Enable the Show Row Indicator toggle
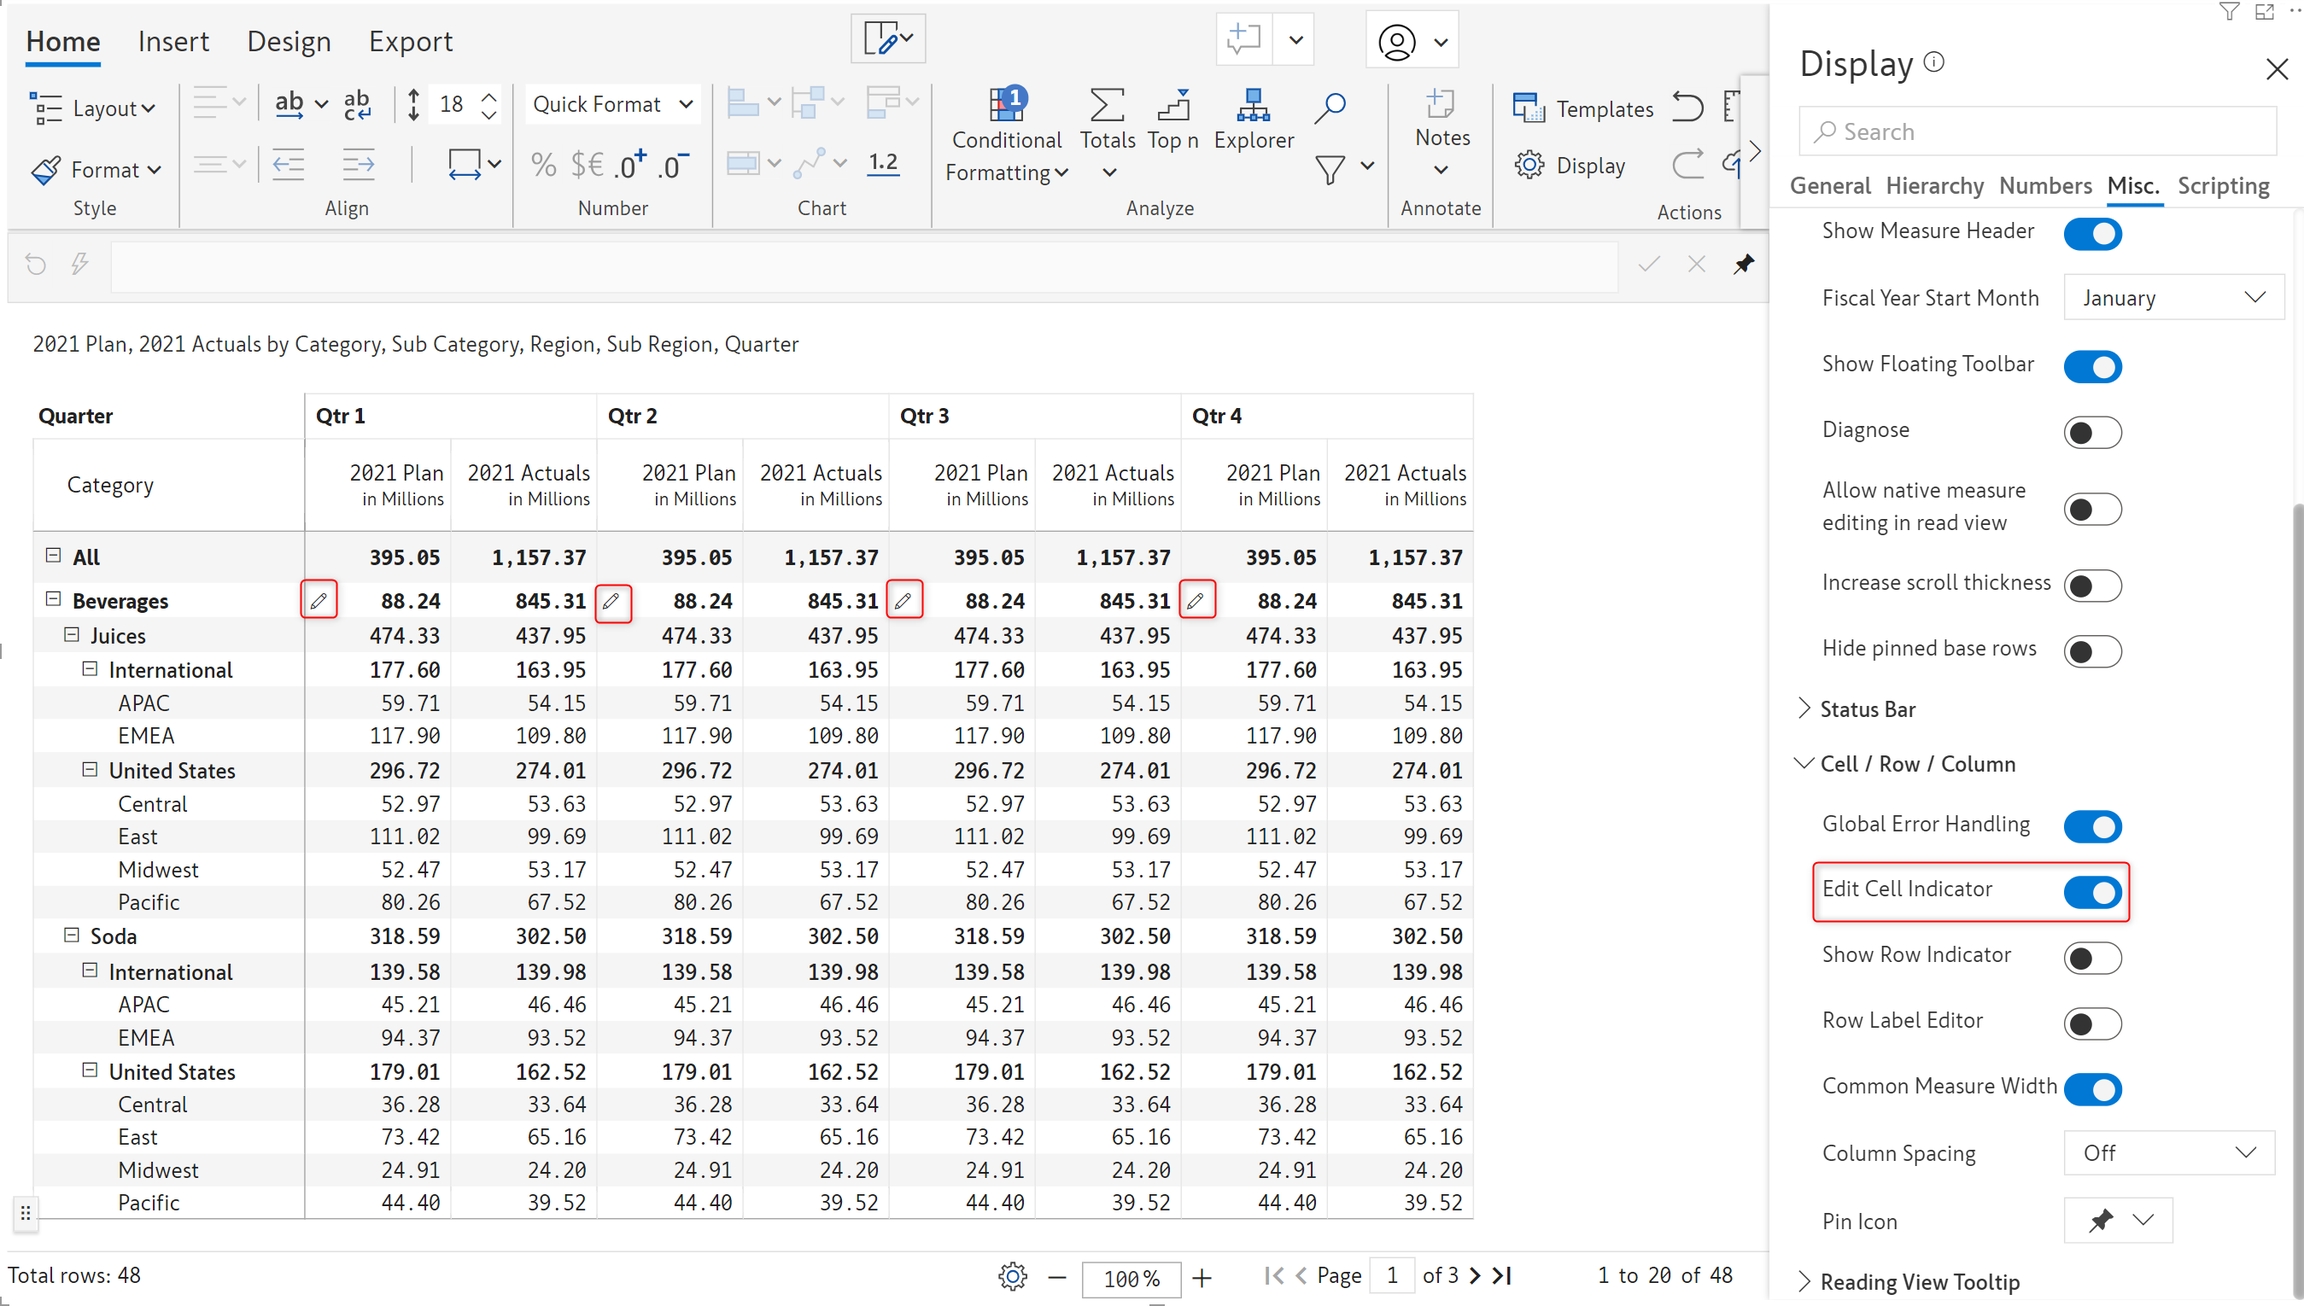This screenshot has width=2304, height=1306. (2092, 957)
